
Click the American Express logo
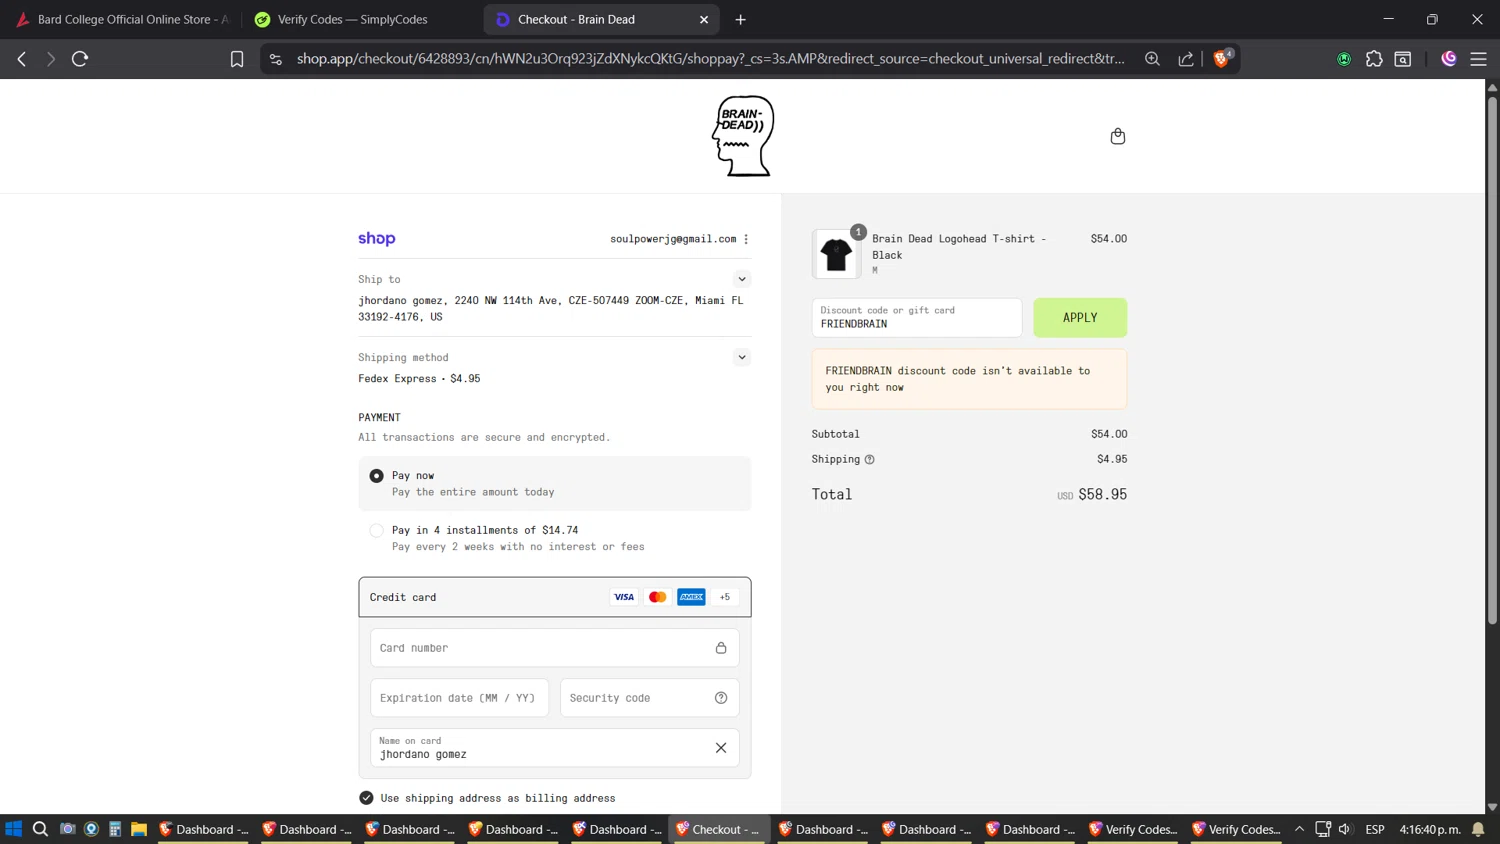[691, 597]
